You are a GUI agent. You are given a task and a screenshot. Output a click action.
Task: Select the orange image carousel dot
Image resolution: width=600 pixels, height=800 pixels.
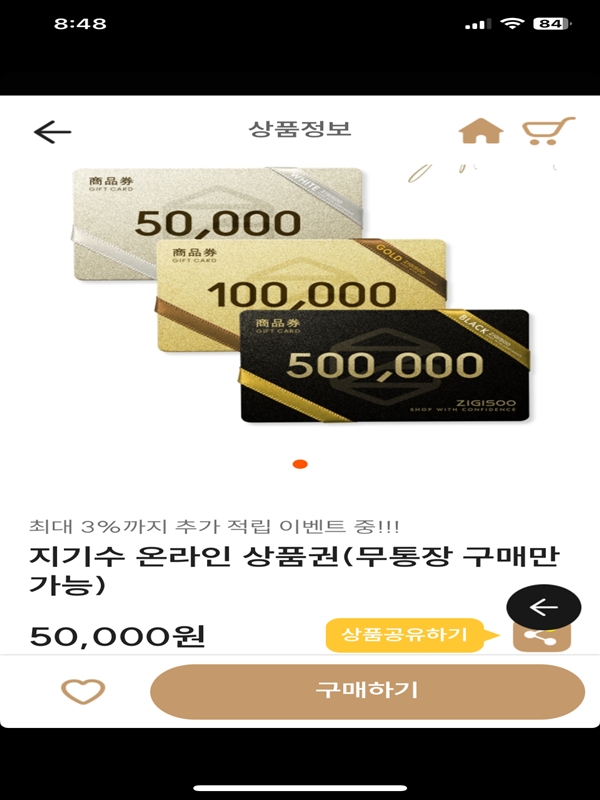(300, 464)
